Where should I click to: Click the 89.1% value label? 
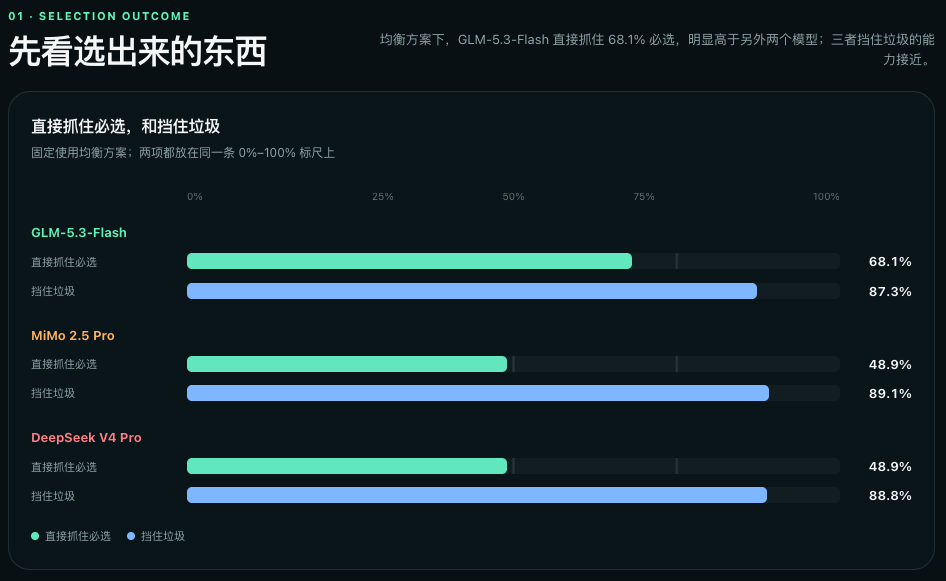890,393
